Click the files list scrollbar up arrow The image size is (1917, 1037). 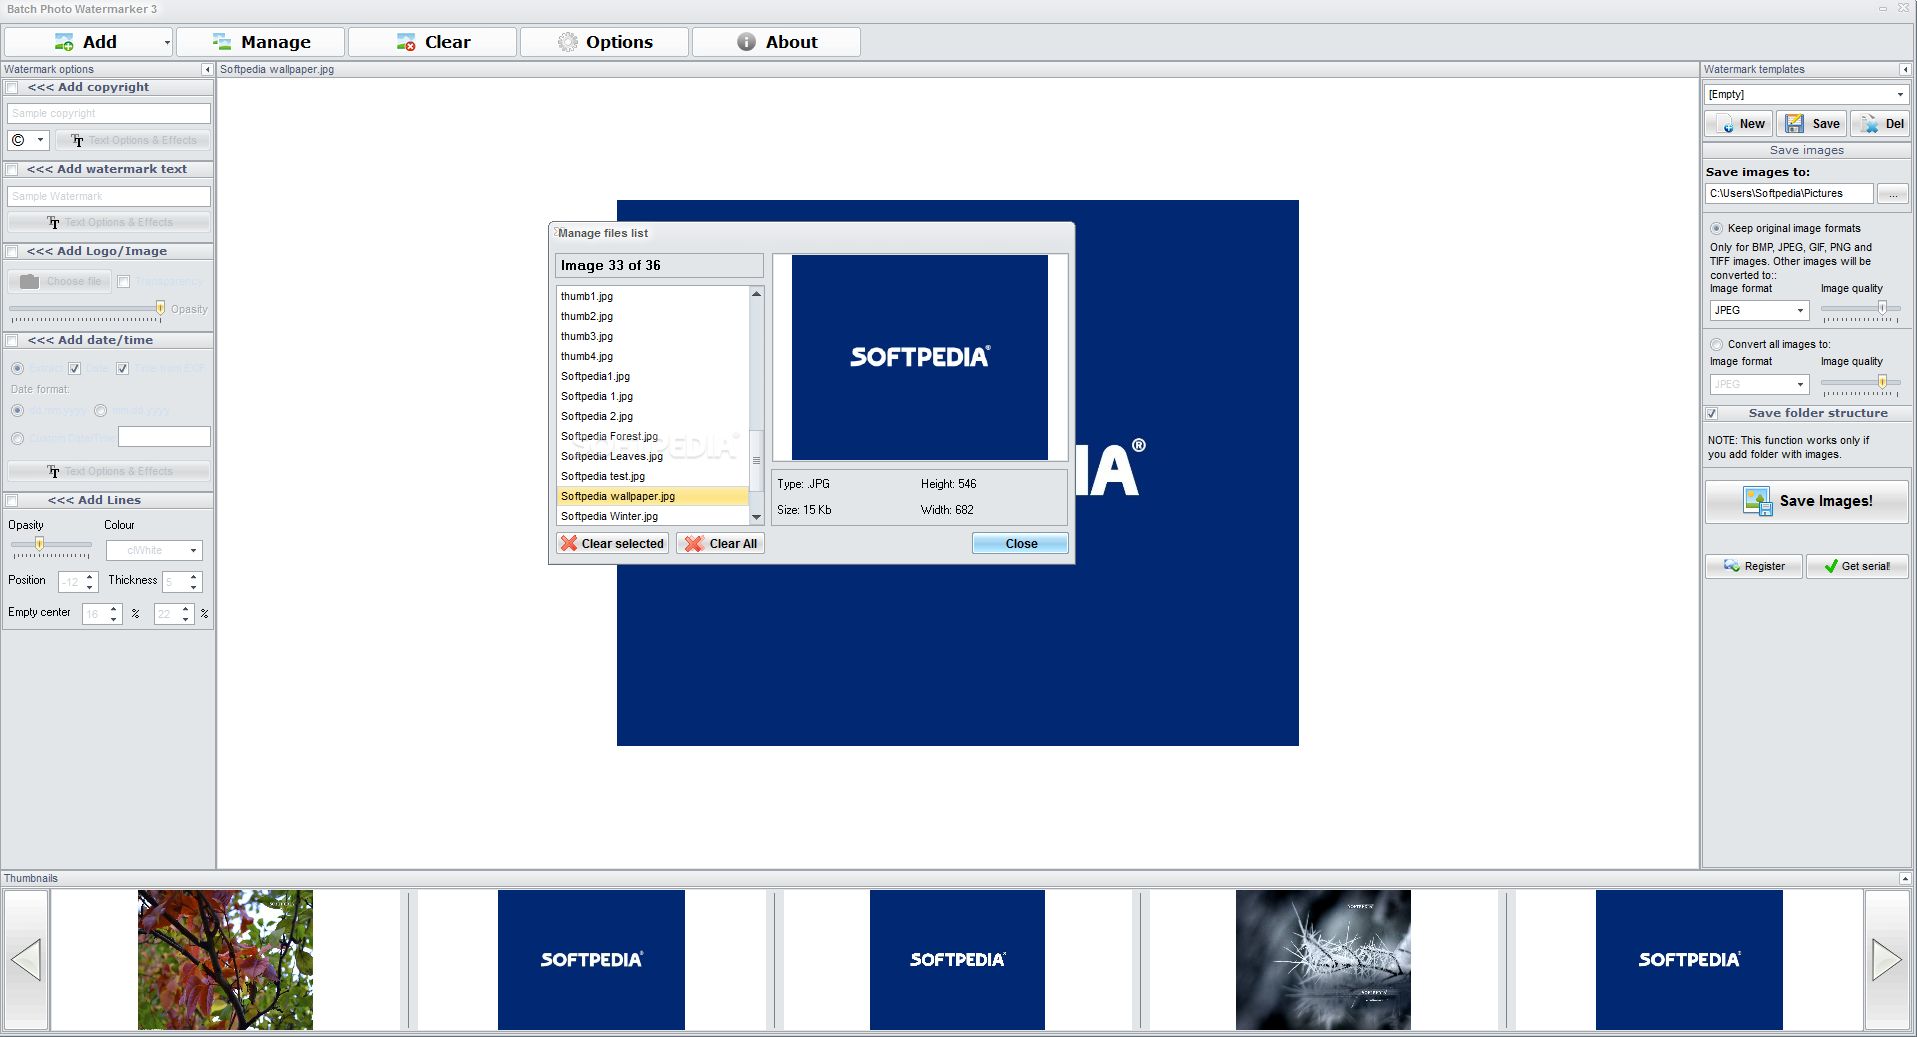(x=757, y=294)
